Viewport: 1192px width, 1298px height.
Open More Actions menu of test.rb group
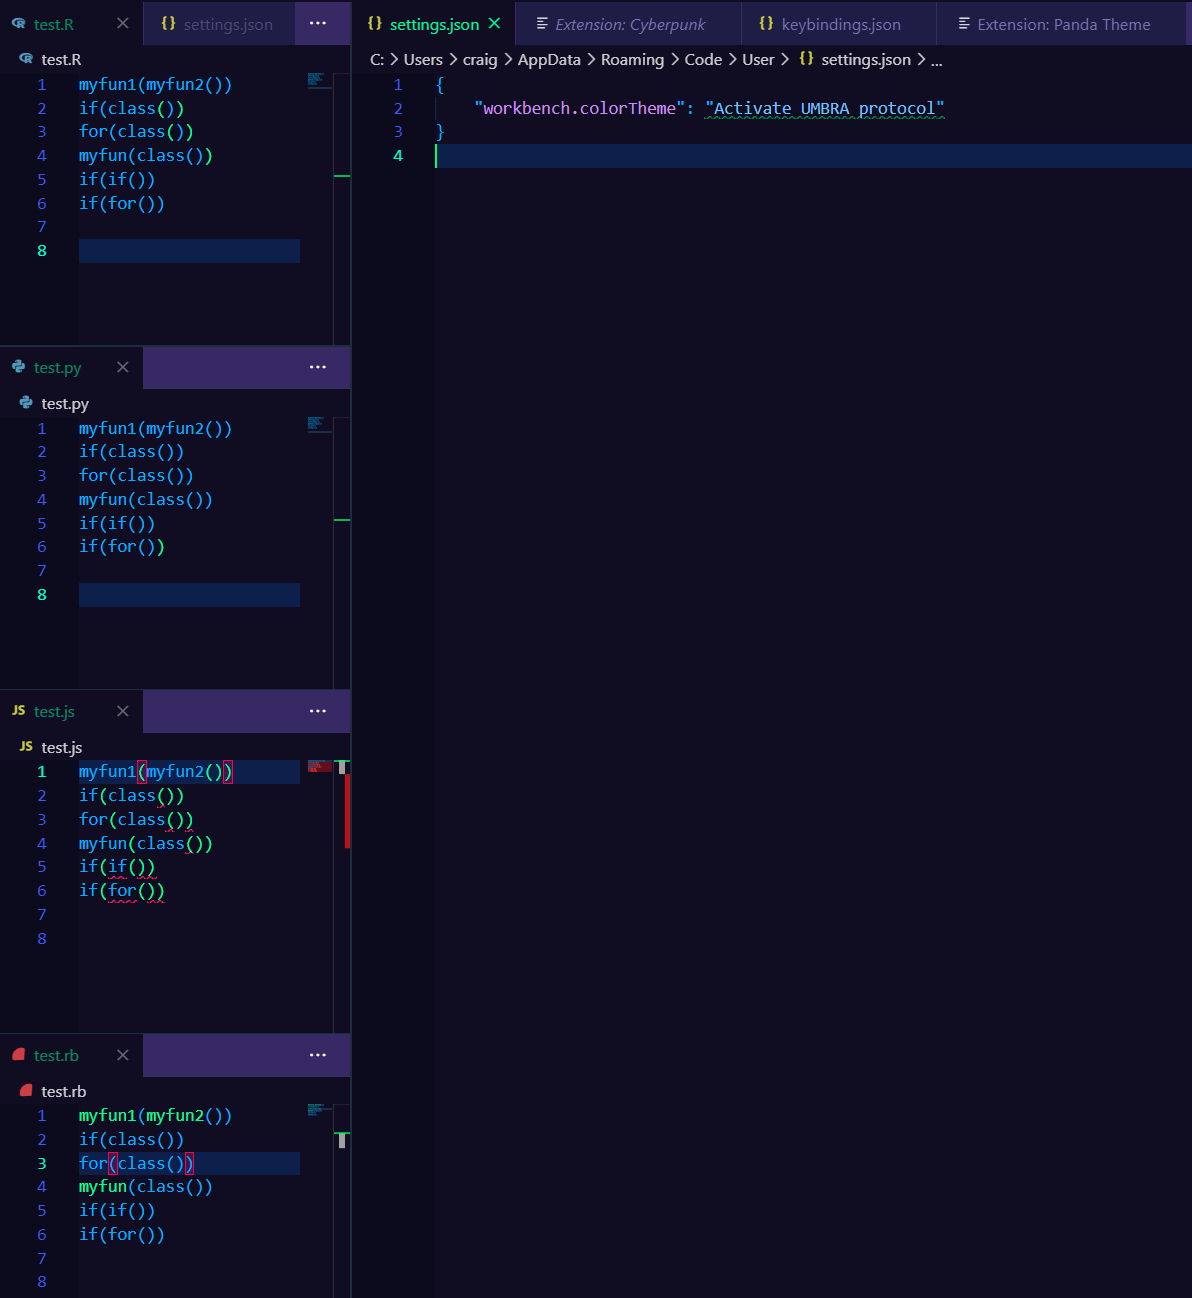(318, 1055)
